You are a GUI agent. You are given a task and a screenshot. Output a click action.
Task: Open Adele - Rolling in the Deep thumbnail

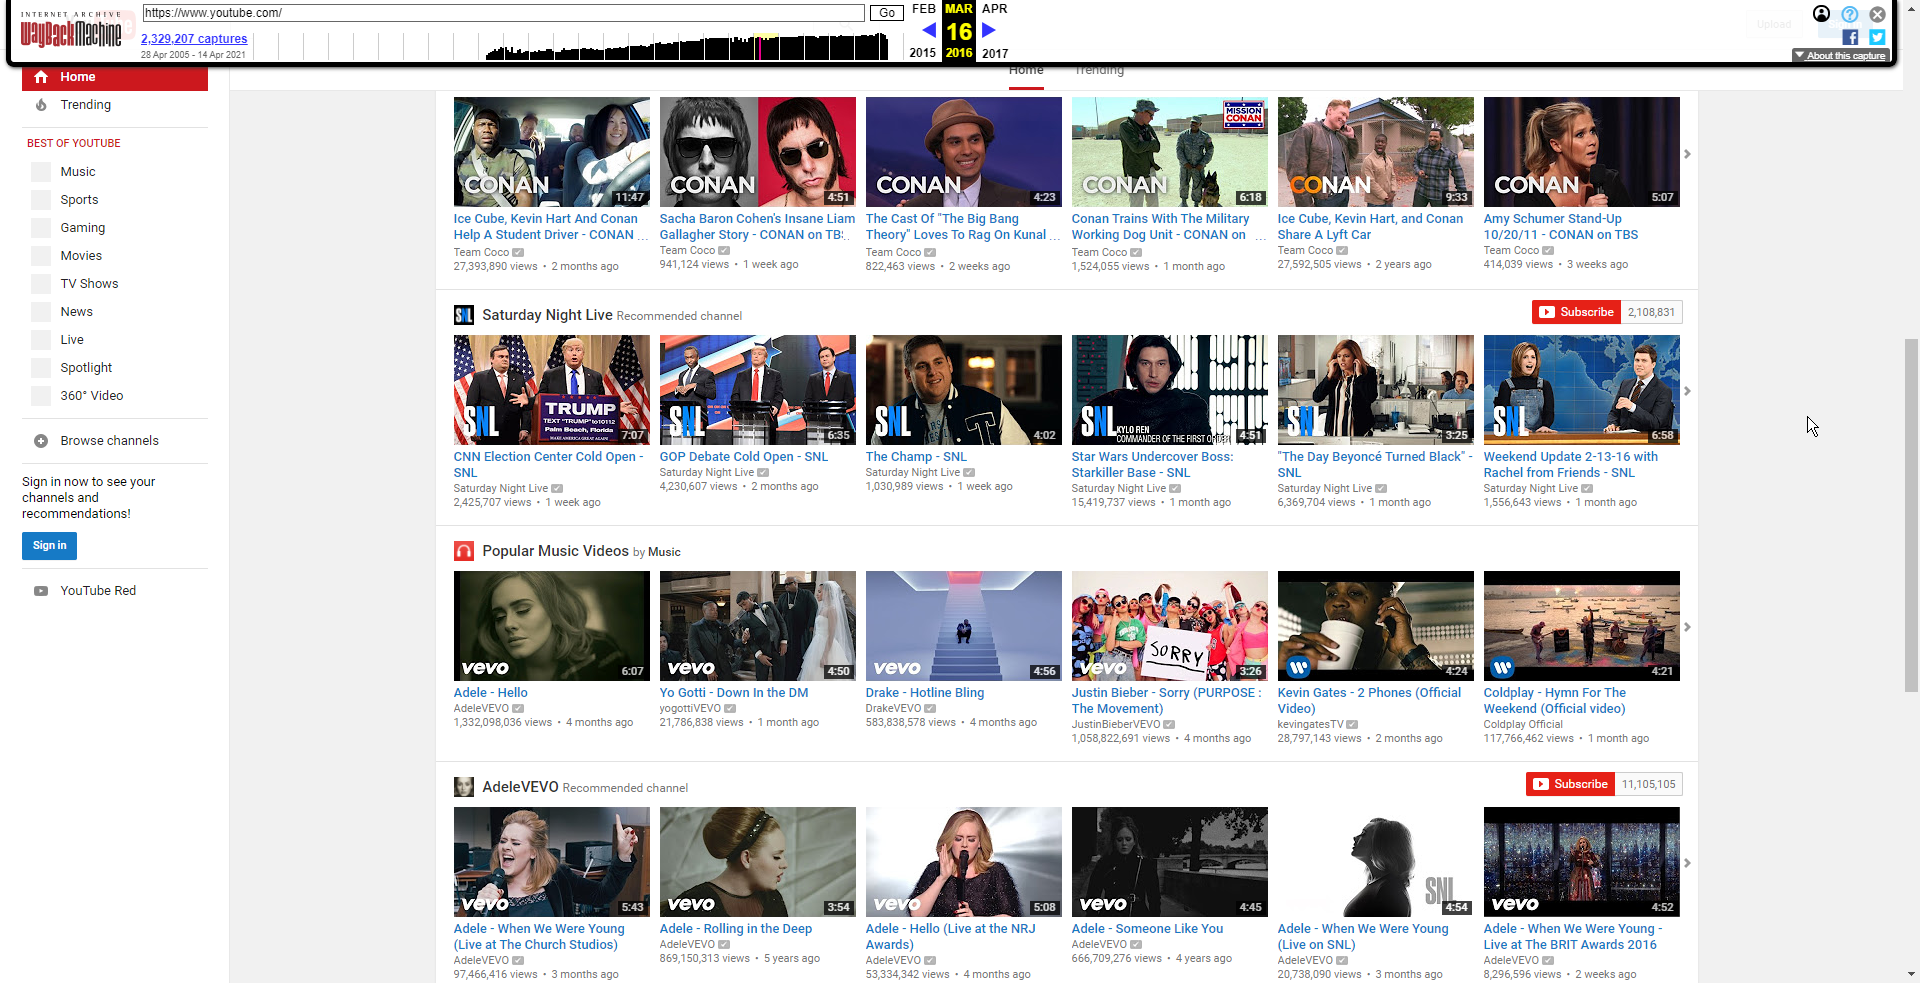coord(758,862)
